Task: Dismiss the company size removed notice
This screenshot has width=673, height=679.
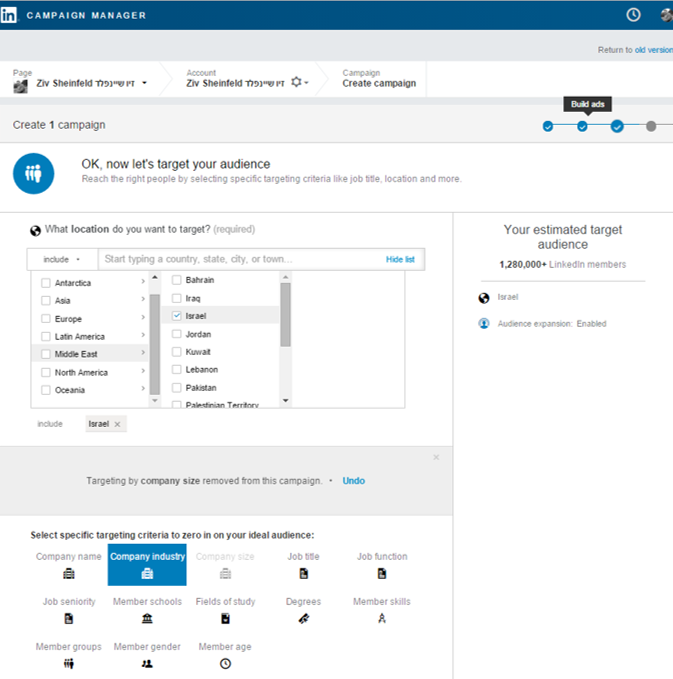Action: pyautogui.click(x=436, y=457)
